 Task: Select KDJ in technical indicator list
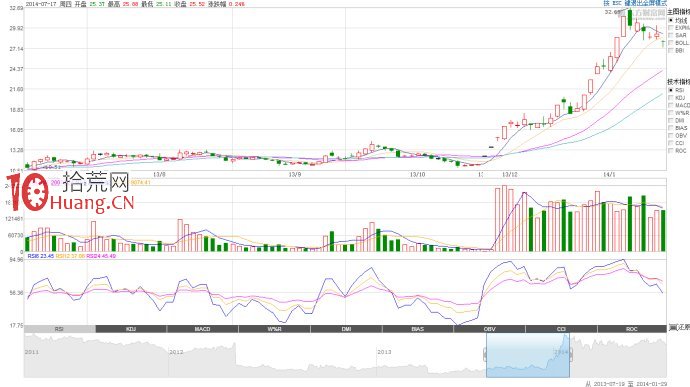[671, 97]
